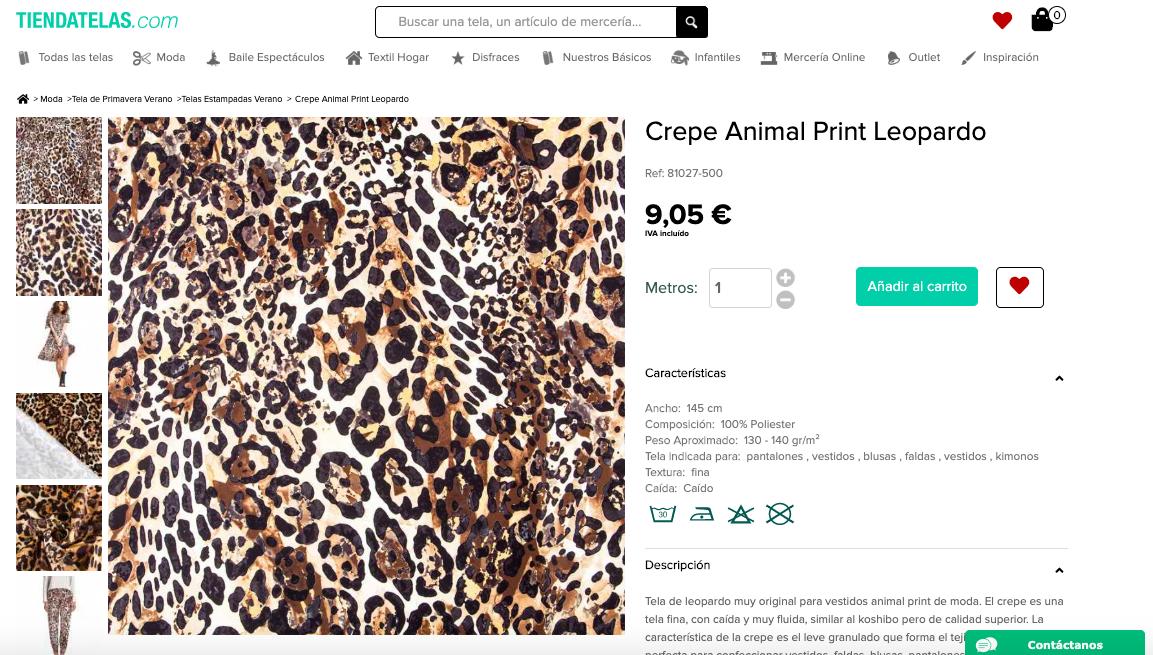Add product to favorites heart button
This screenshot has height=655, width=1153.
(x=1019, y=287)
